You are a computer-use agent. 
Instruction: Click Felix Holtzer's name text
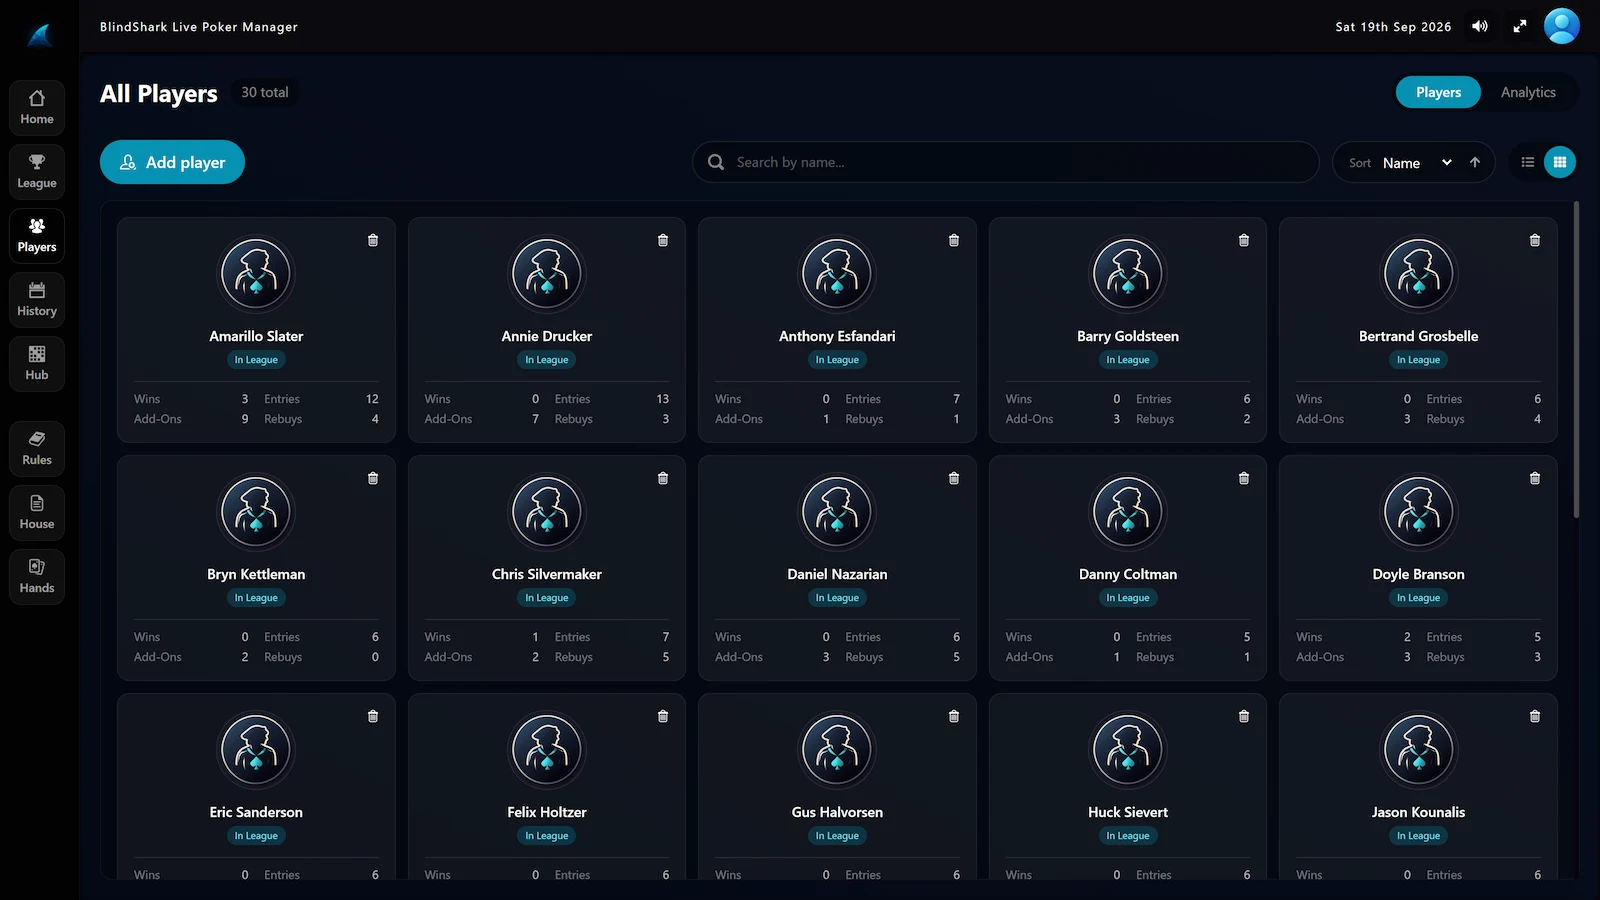(x=547, y=812)
